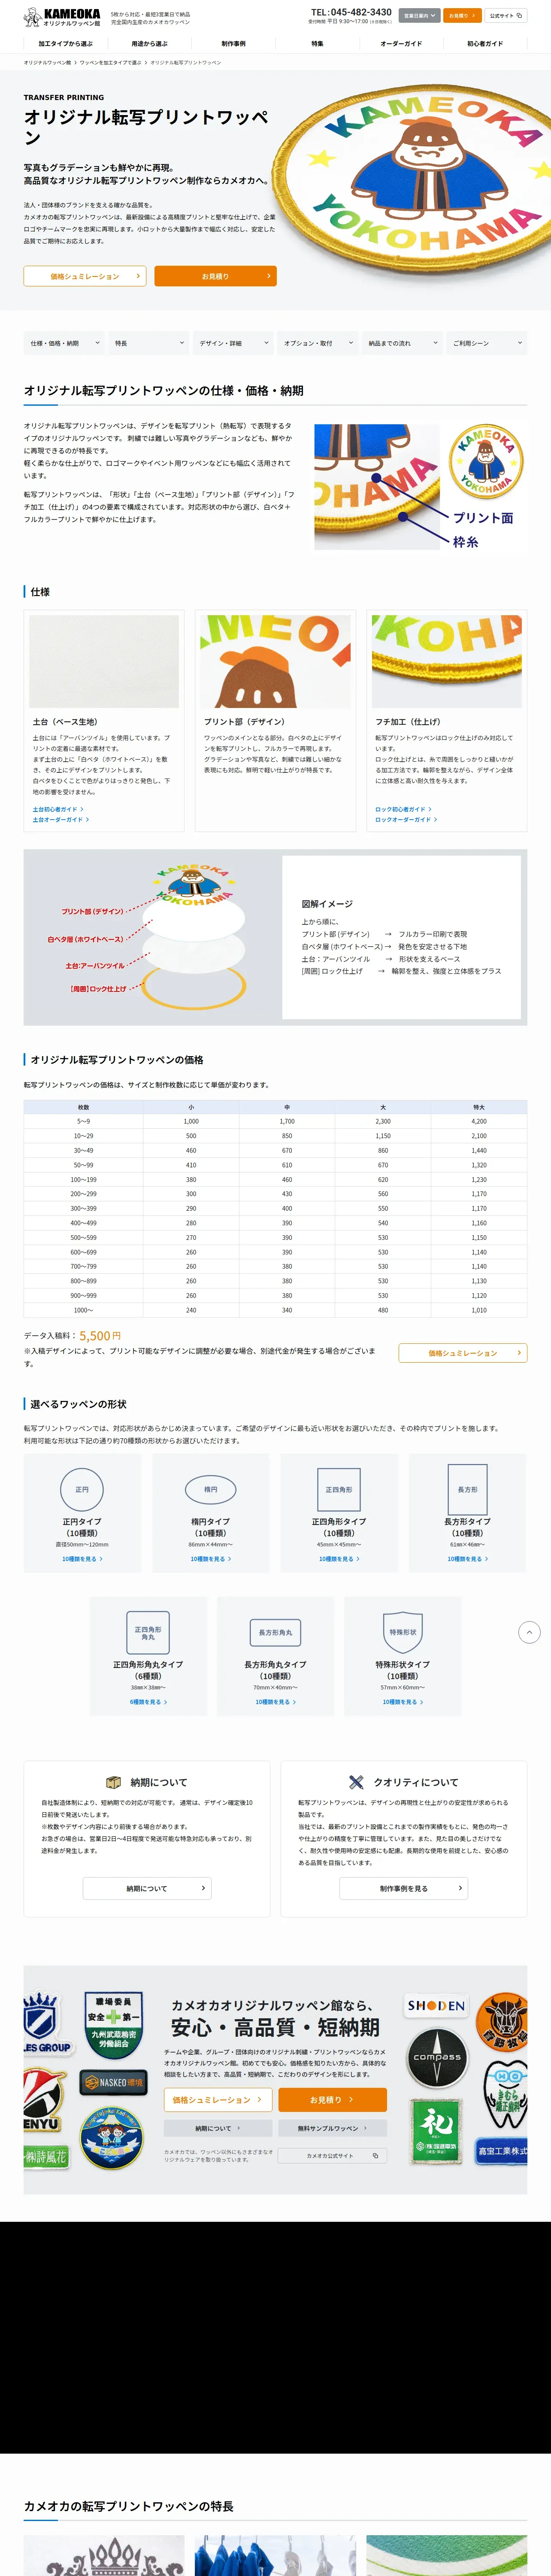This screenshot has height=2576, width=551.
Task: Expand 仕様・価格・納期 anchor dropdown
Action: pos(65,343)
